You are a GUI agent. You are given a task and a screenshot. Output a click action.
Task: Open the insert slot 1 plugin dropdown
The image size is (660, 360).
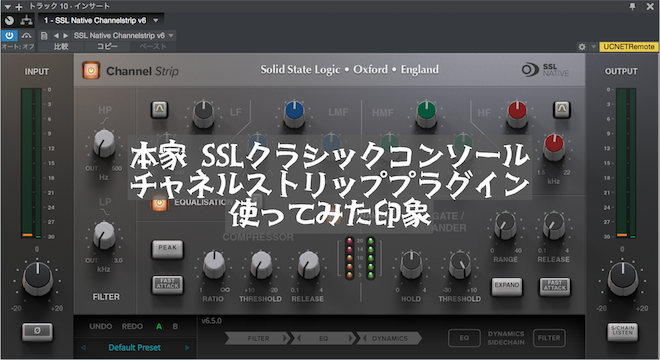pos(100,20)
